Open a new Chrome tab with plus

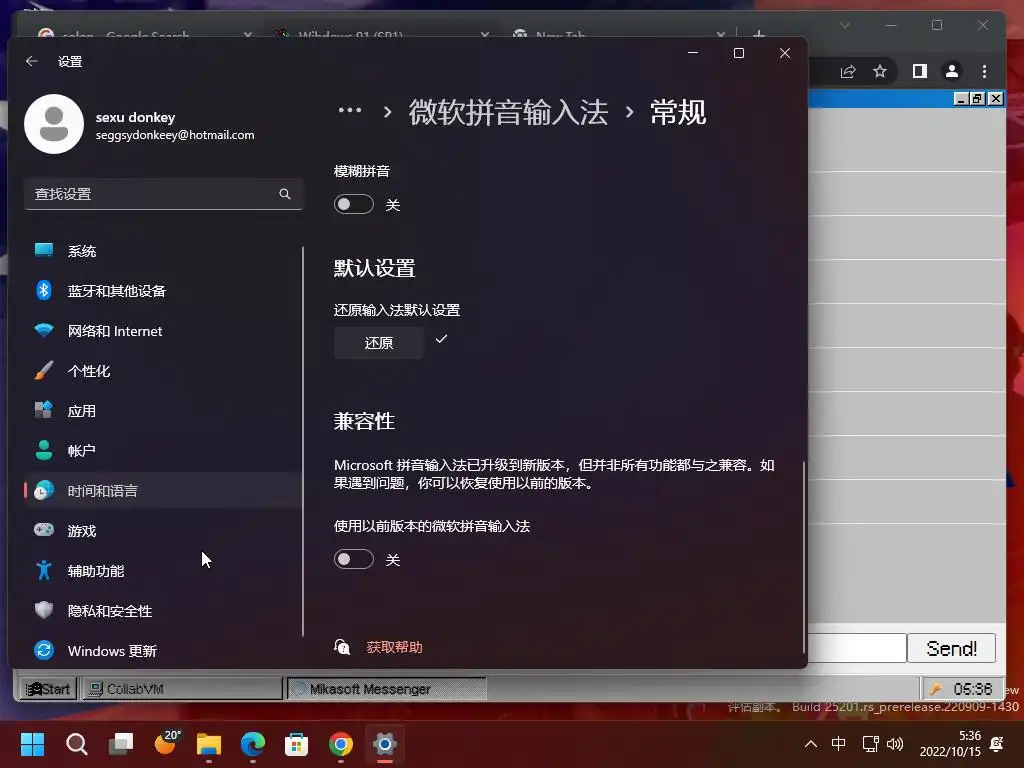[x=759, y=33]
